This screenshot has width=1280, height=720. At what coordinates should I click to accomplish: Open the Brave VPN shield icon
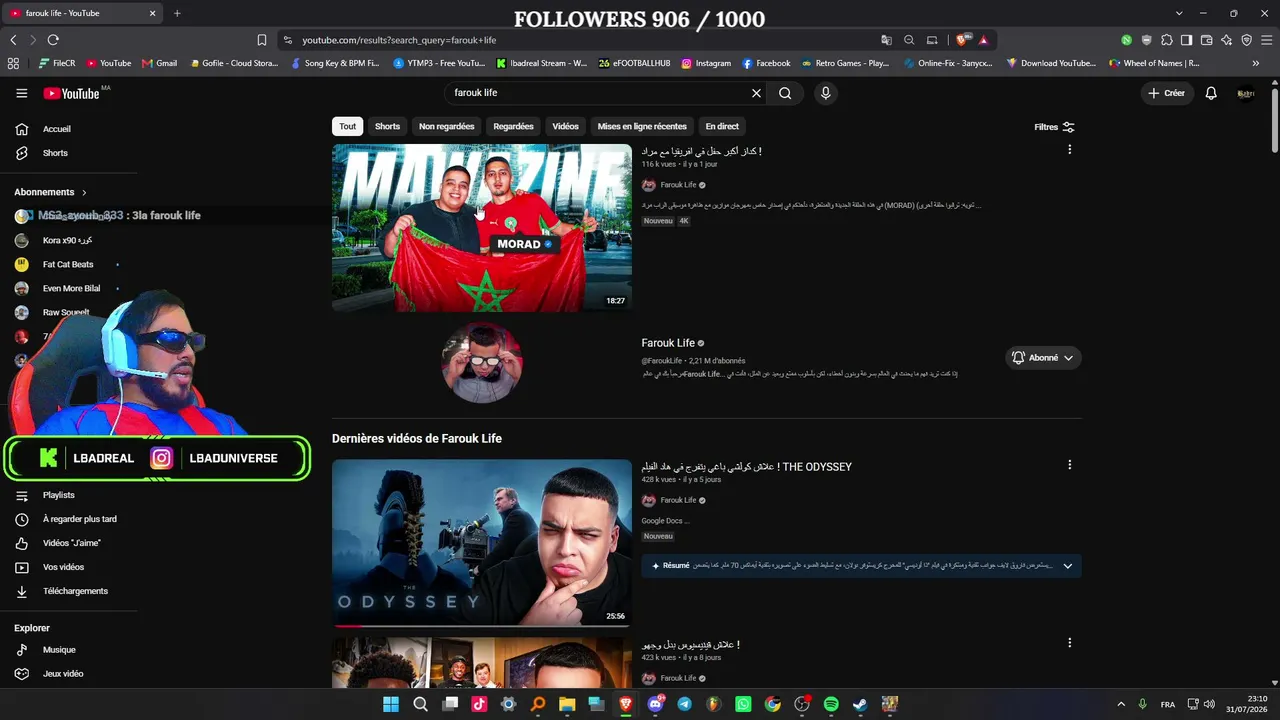pos(1246,40)
